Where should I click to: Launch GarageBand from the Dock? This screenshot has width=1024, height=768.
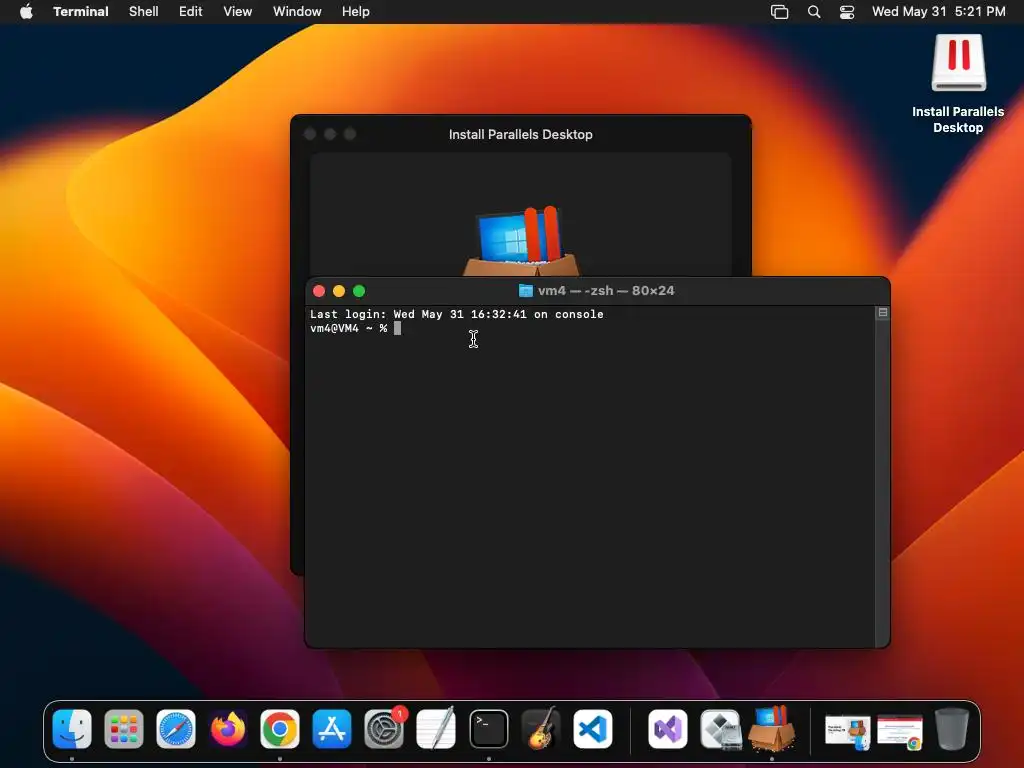point(541,729)
